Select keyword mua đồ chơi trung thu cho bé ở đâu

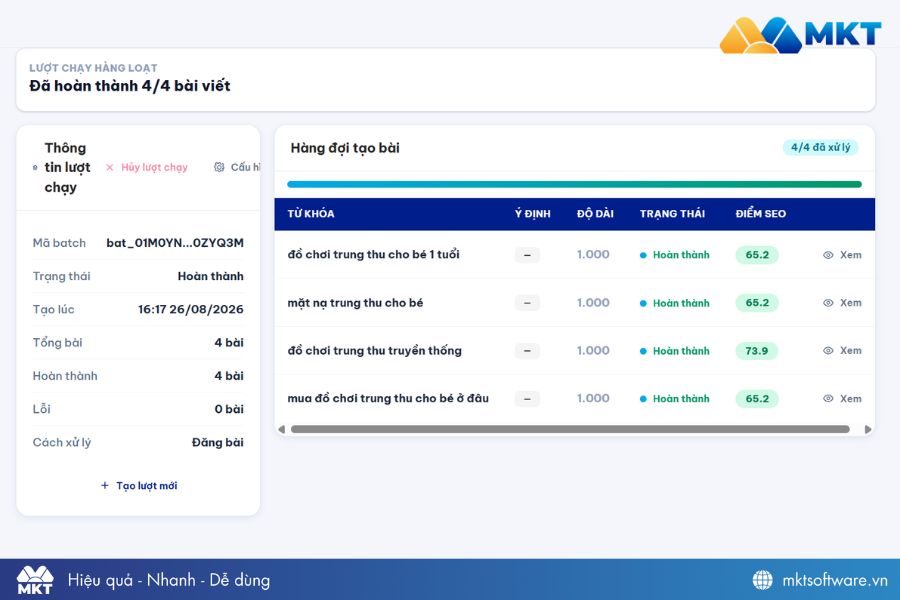(x=388, y=398)
